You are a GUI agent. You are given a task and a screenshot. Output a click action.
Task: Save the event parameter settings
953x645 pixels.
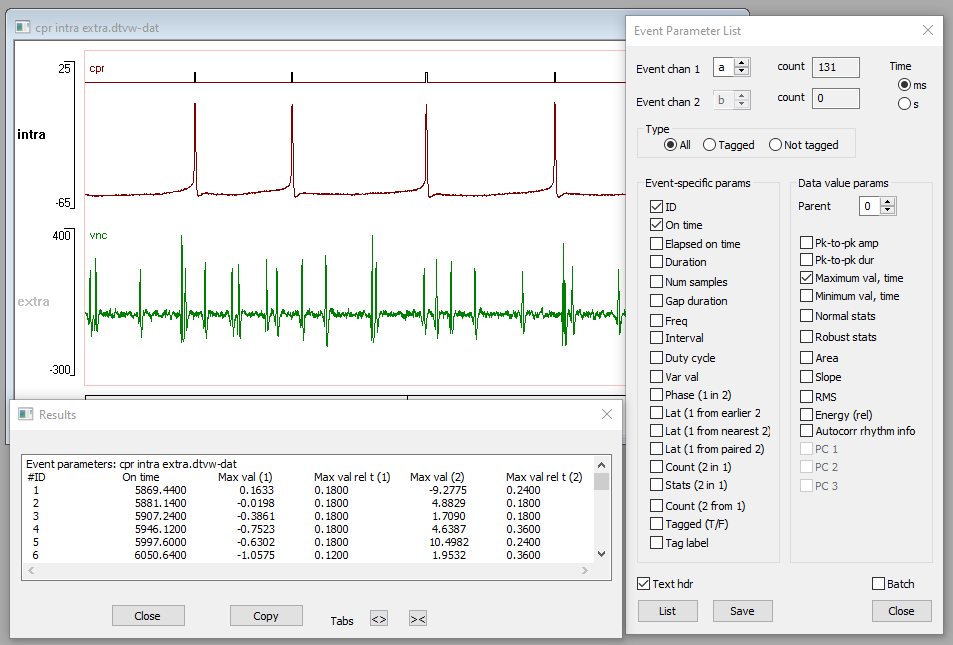(742, 610)
